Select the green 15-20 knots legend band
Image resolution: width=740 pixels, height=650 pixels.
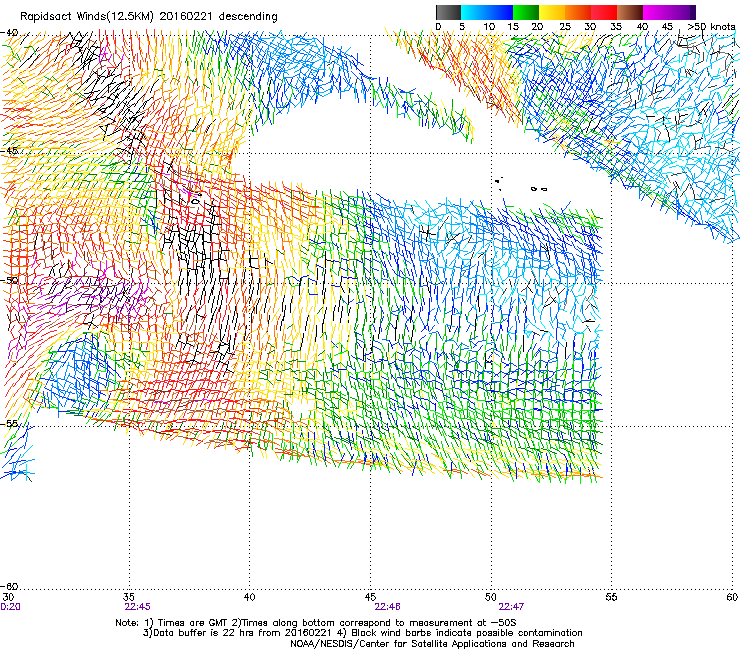(x=526, y=12)
